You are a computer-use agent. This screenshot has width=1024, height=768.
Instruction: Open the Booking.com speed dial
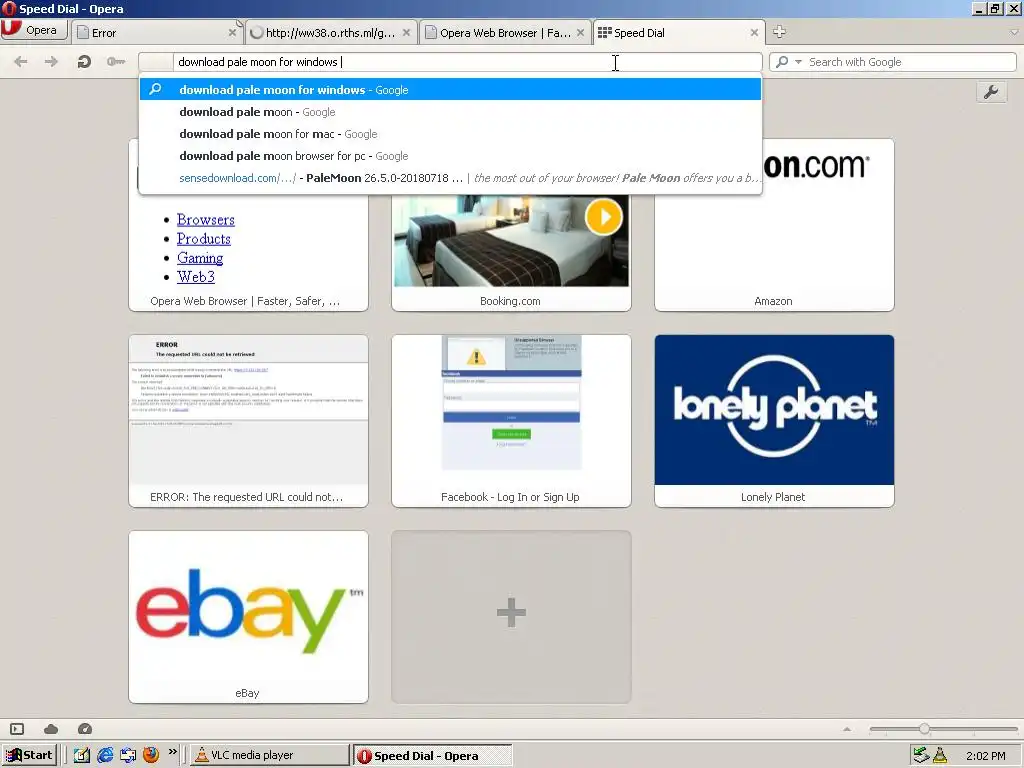(x=511, y=251)
